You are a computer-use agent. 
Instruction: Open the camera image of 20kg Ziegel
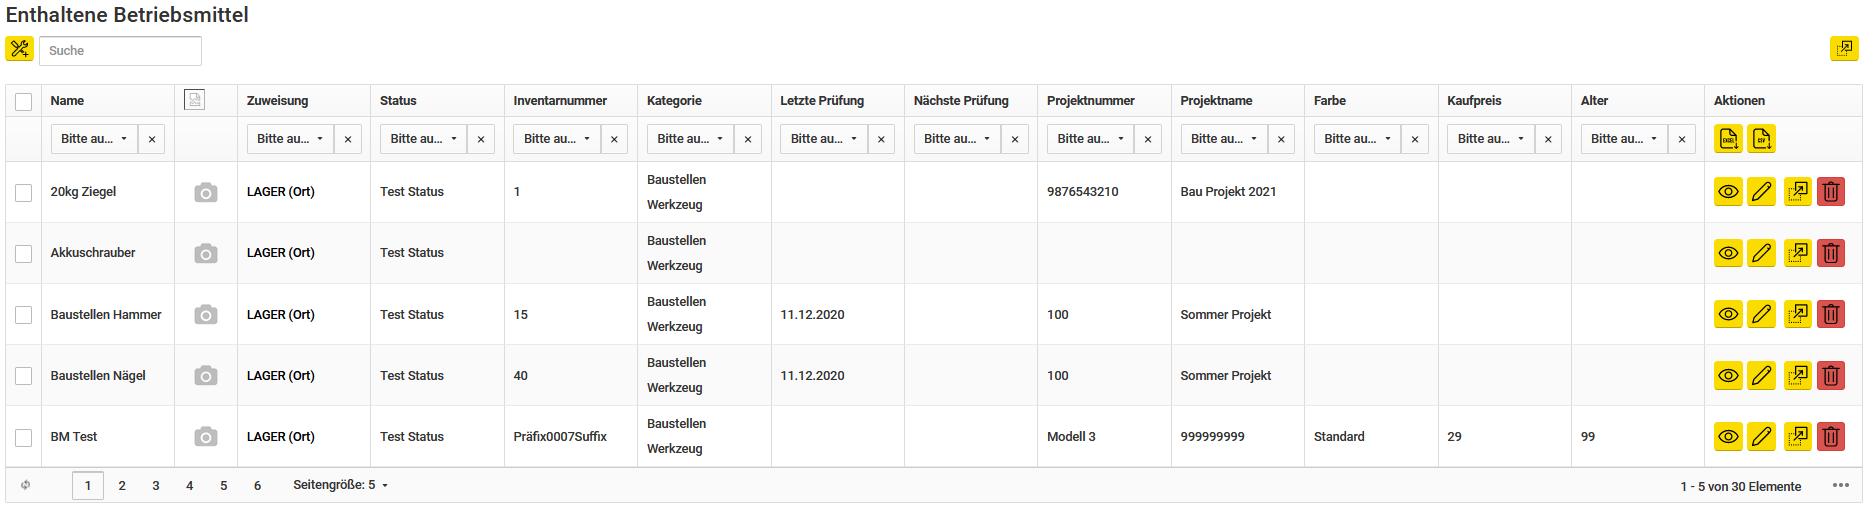click(x=205, y=192)
